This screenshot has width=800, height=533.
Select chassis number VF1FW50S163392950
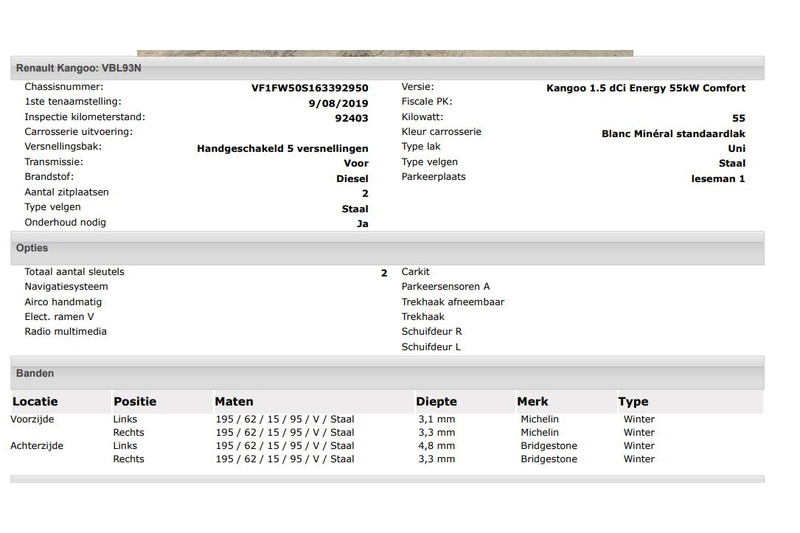[309, 88]
